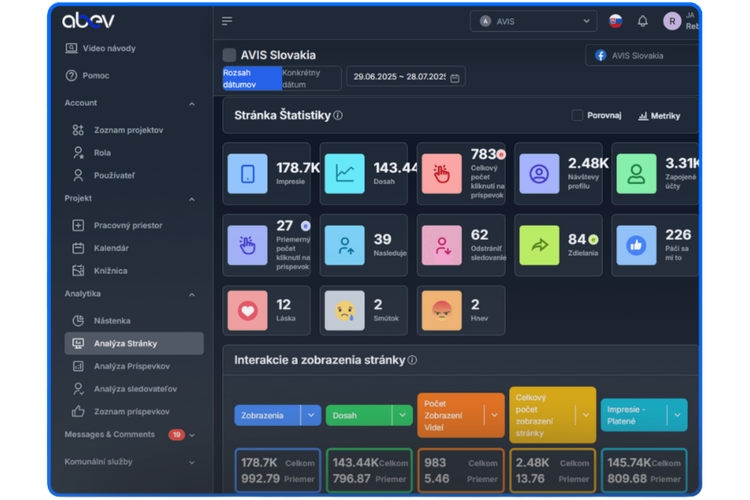This screenshot has height=500, width=750.
Task: Open Knižnica in sidebar
Action: pyautogui.click(x=110, y=271)
